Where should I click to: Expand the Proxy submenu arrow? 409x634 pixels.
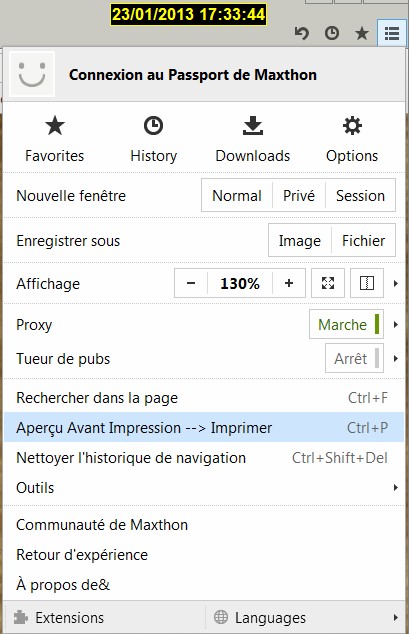(x=396, y=324)
